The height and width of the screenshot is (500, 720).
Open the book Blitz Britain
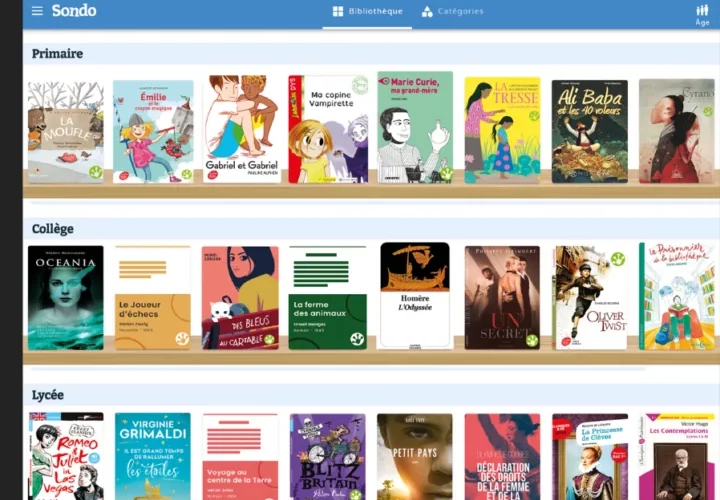pyautogui.click(x=328, y=457)
